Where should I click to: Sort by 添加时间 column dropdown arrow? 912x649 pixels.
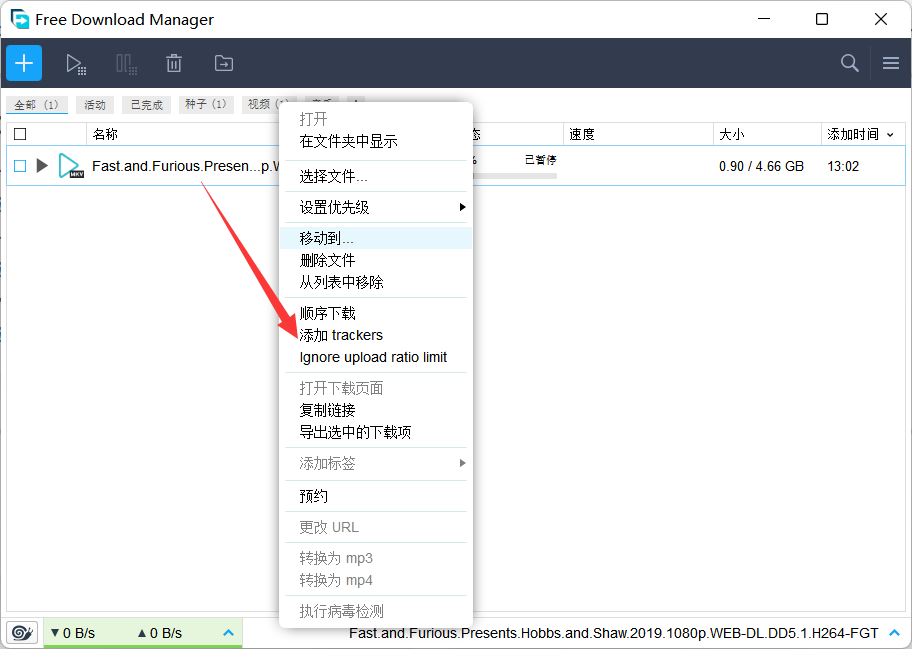tap(890, 135)
